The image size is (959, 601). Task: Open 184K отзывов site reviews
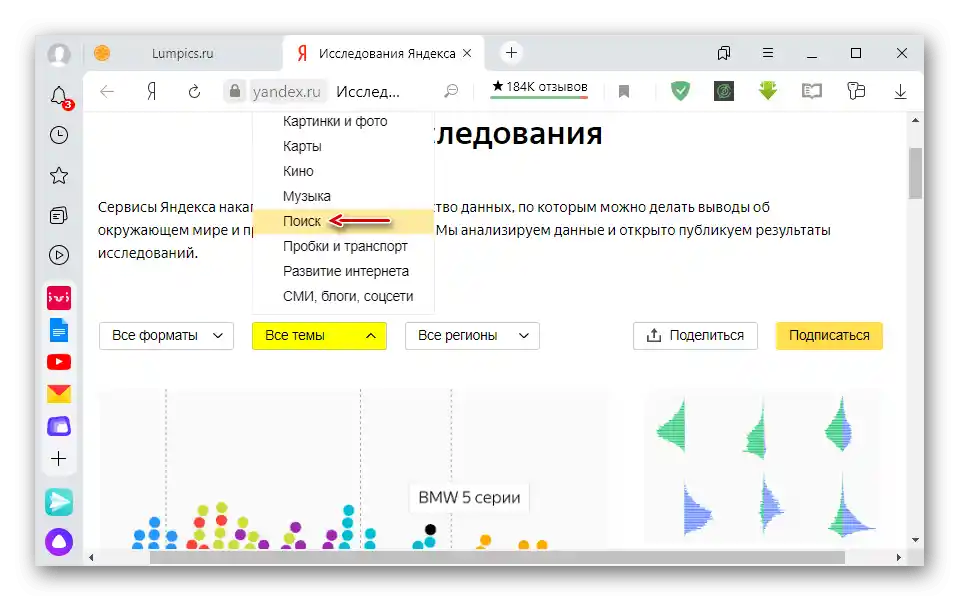539,87
